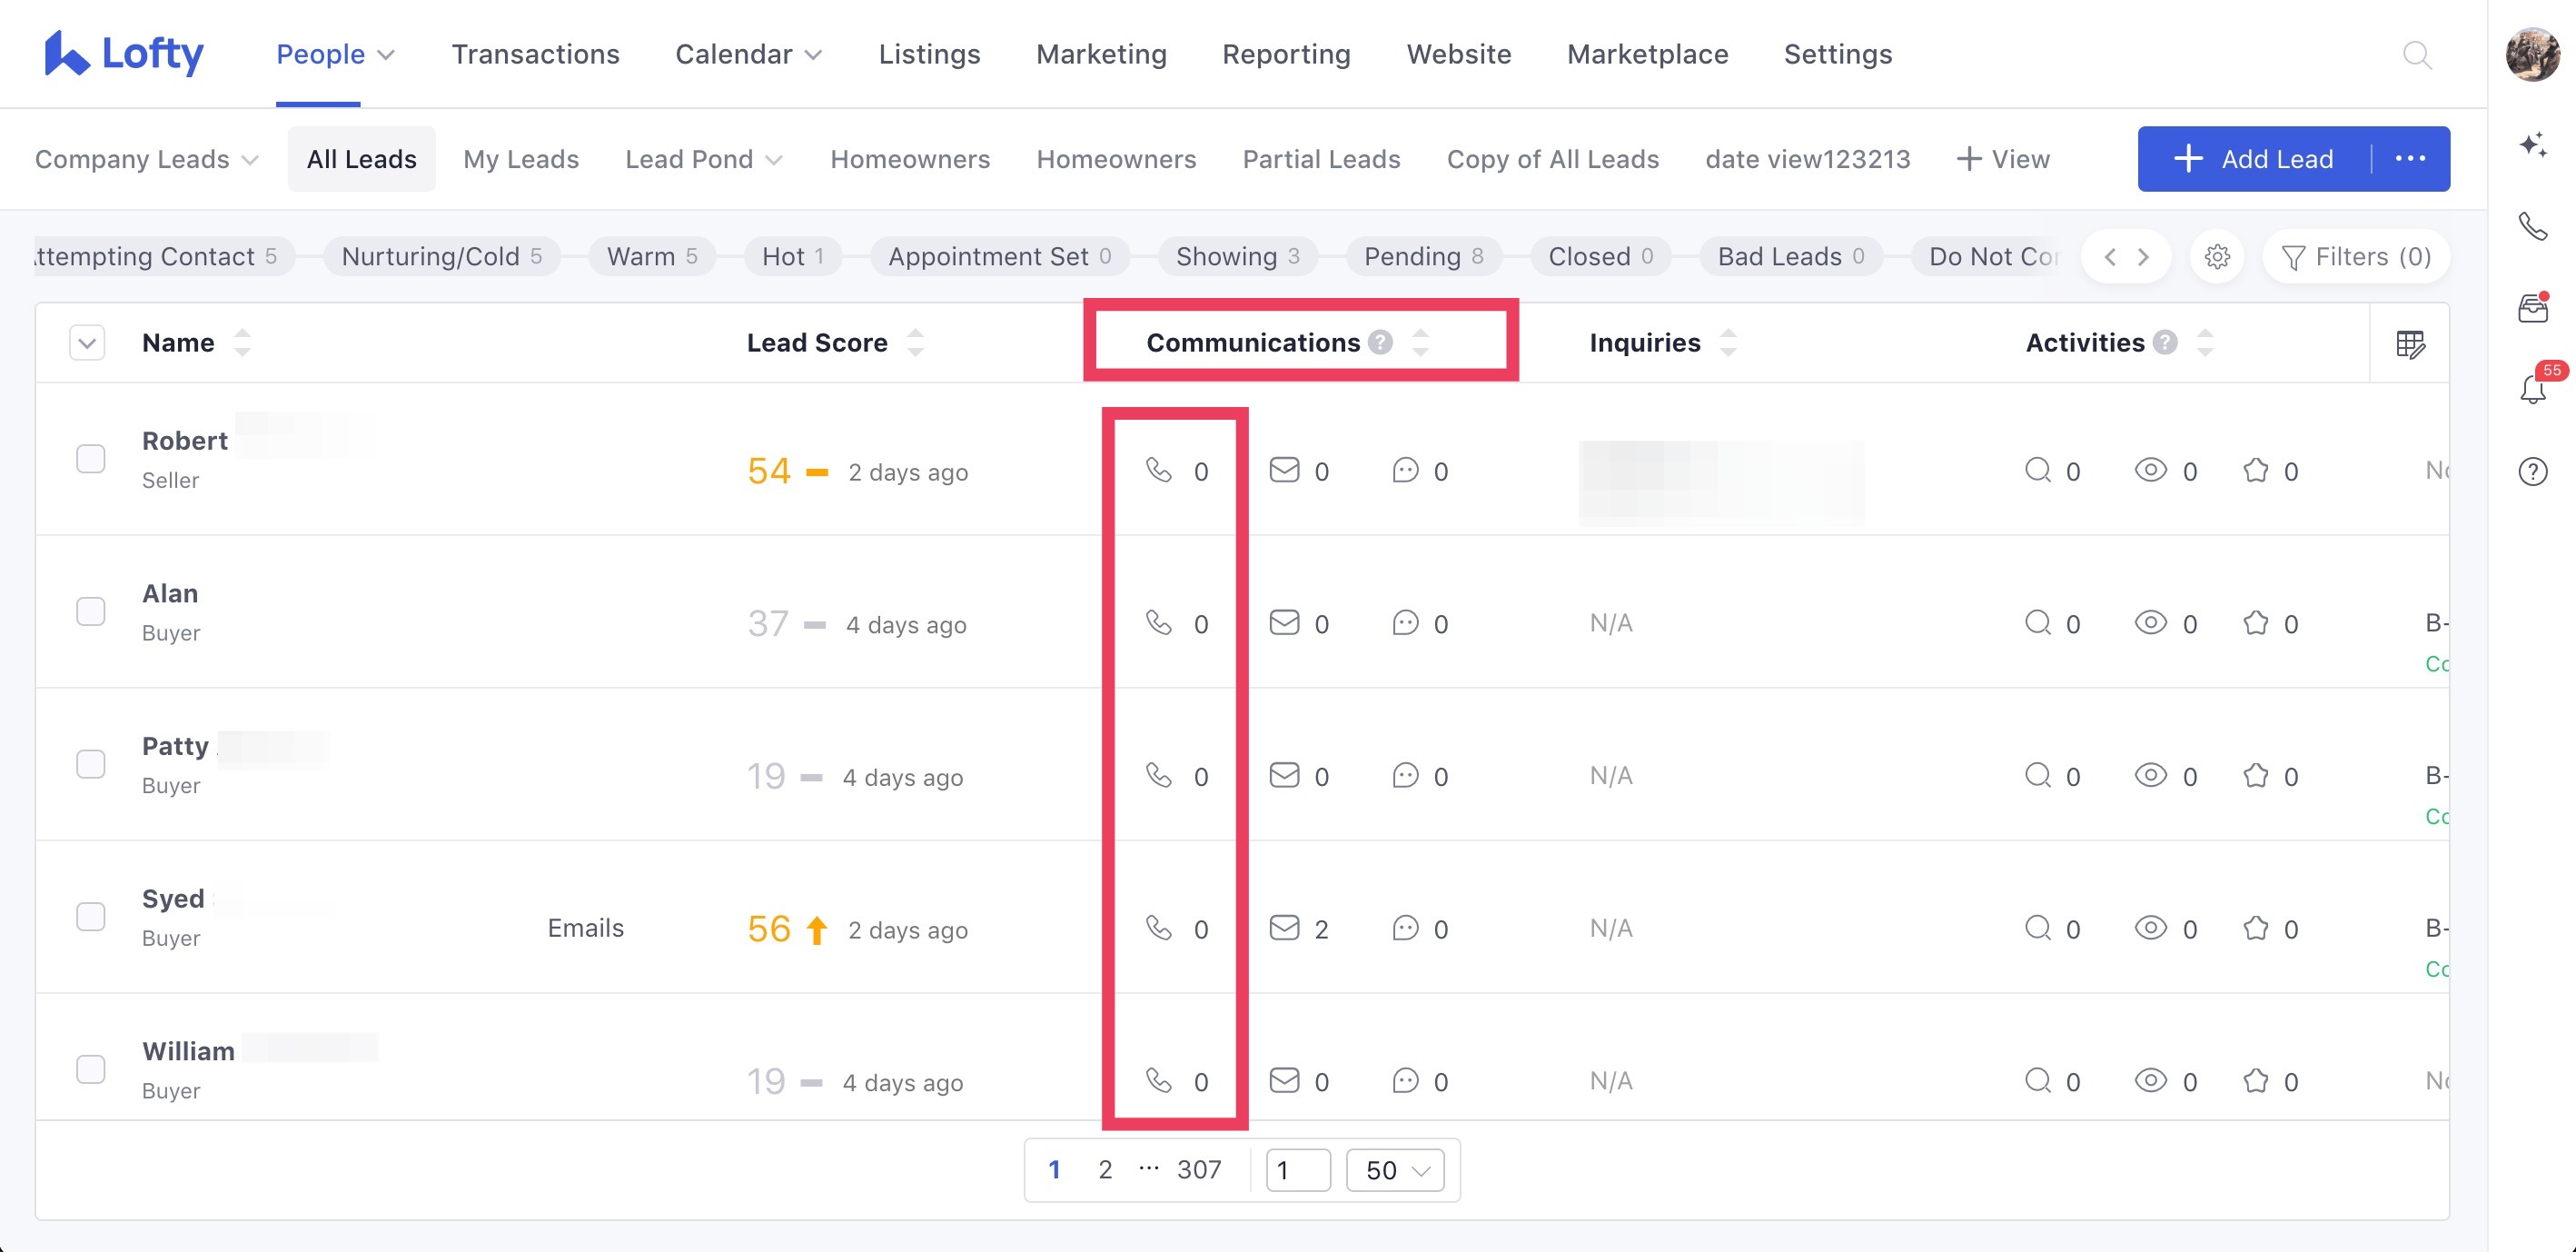This screenshot has height=1252, width=2576.
Task: Click the AI sparkle assistant icon
Action: (2532, 145)
